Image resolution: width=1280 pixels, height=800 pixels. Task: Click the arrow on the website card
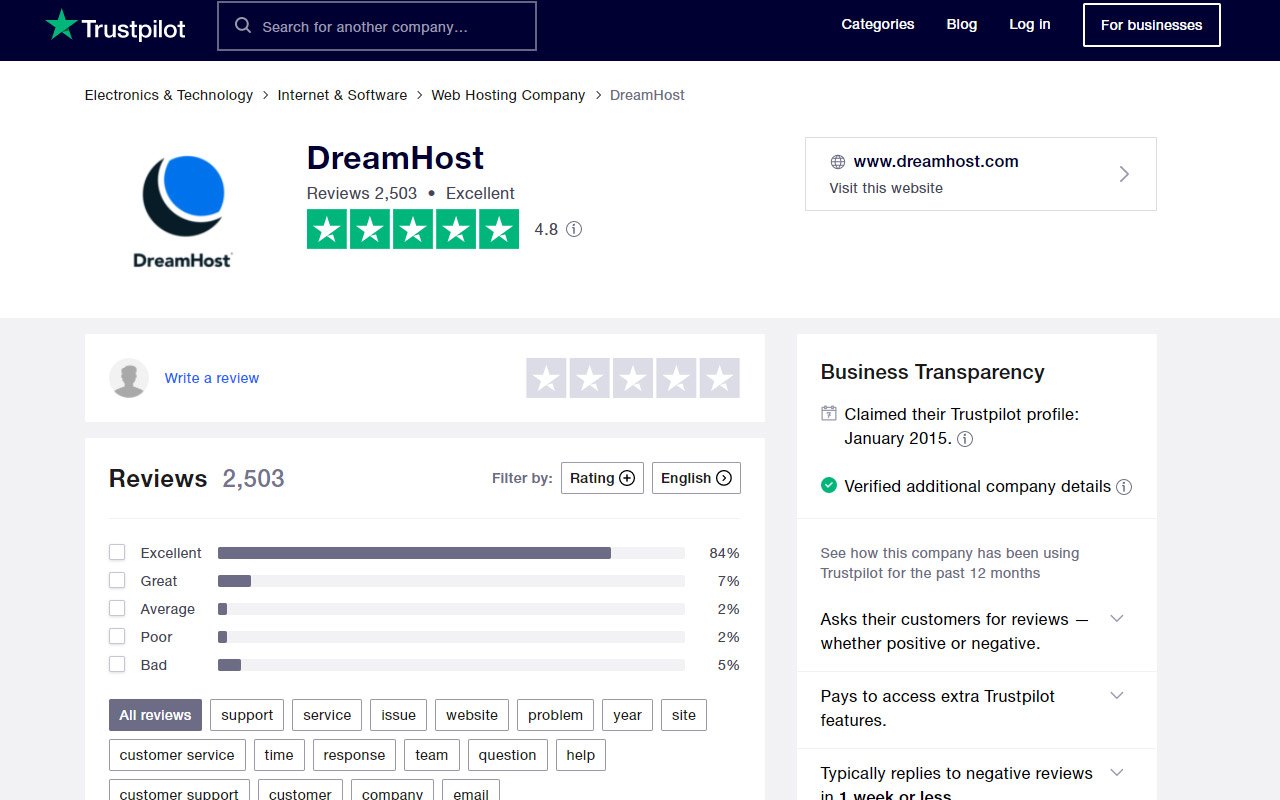(1124, 174)
